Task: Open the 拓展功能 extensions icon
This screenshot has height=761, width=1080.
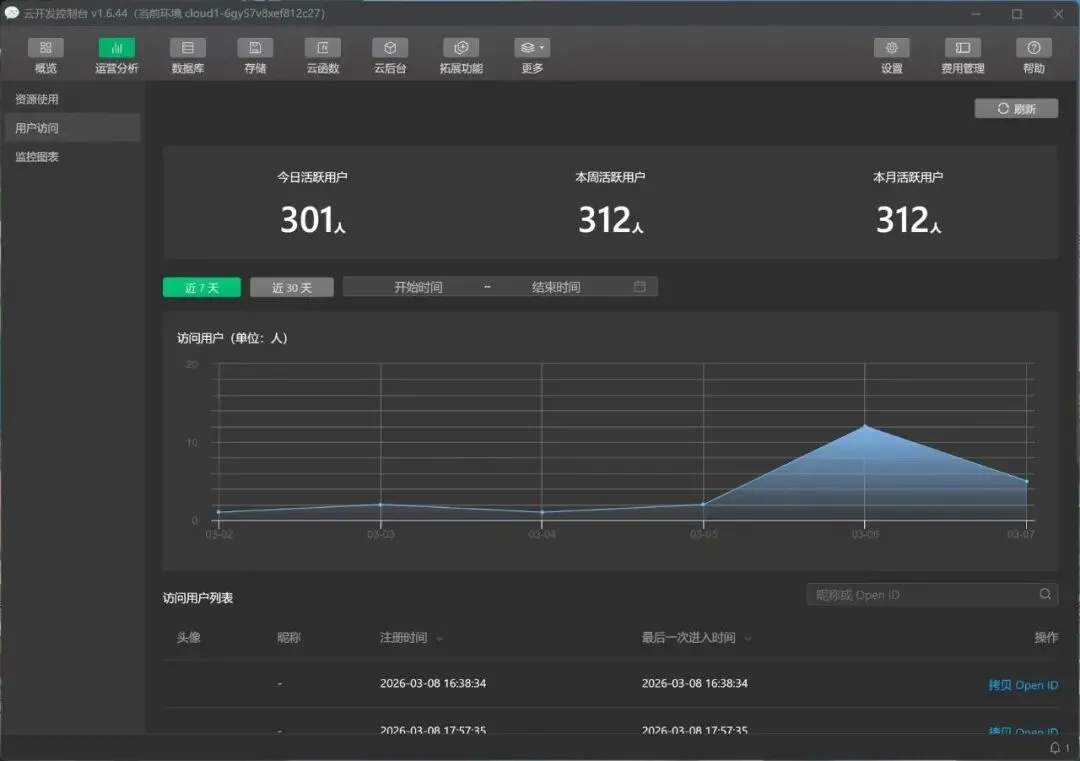Action: [461, 48]
